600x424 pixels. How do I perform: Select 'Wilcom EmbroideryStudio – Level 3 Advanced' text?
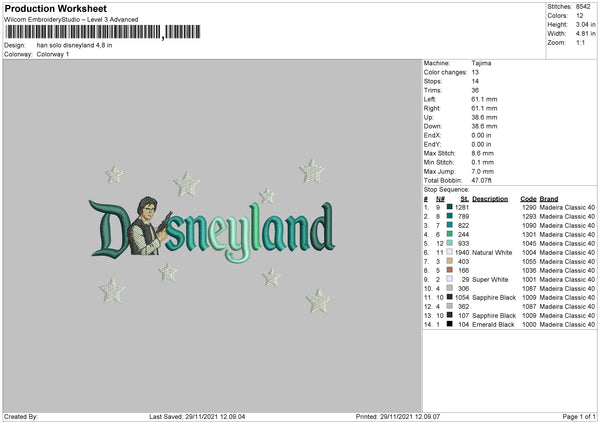point(71,20)
